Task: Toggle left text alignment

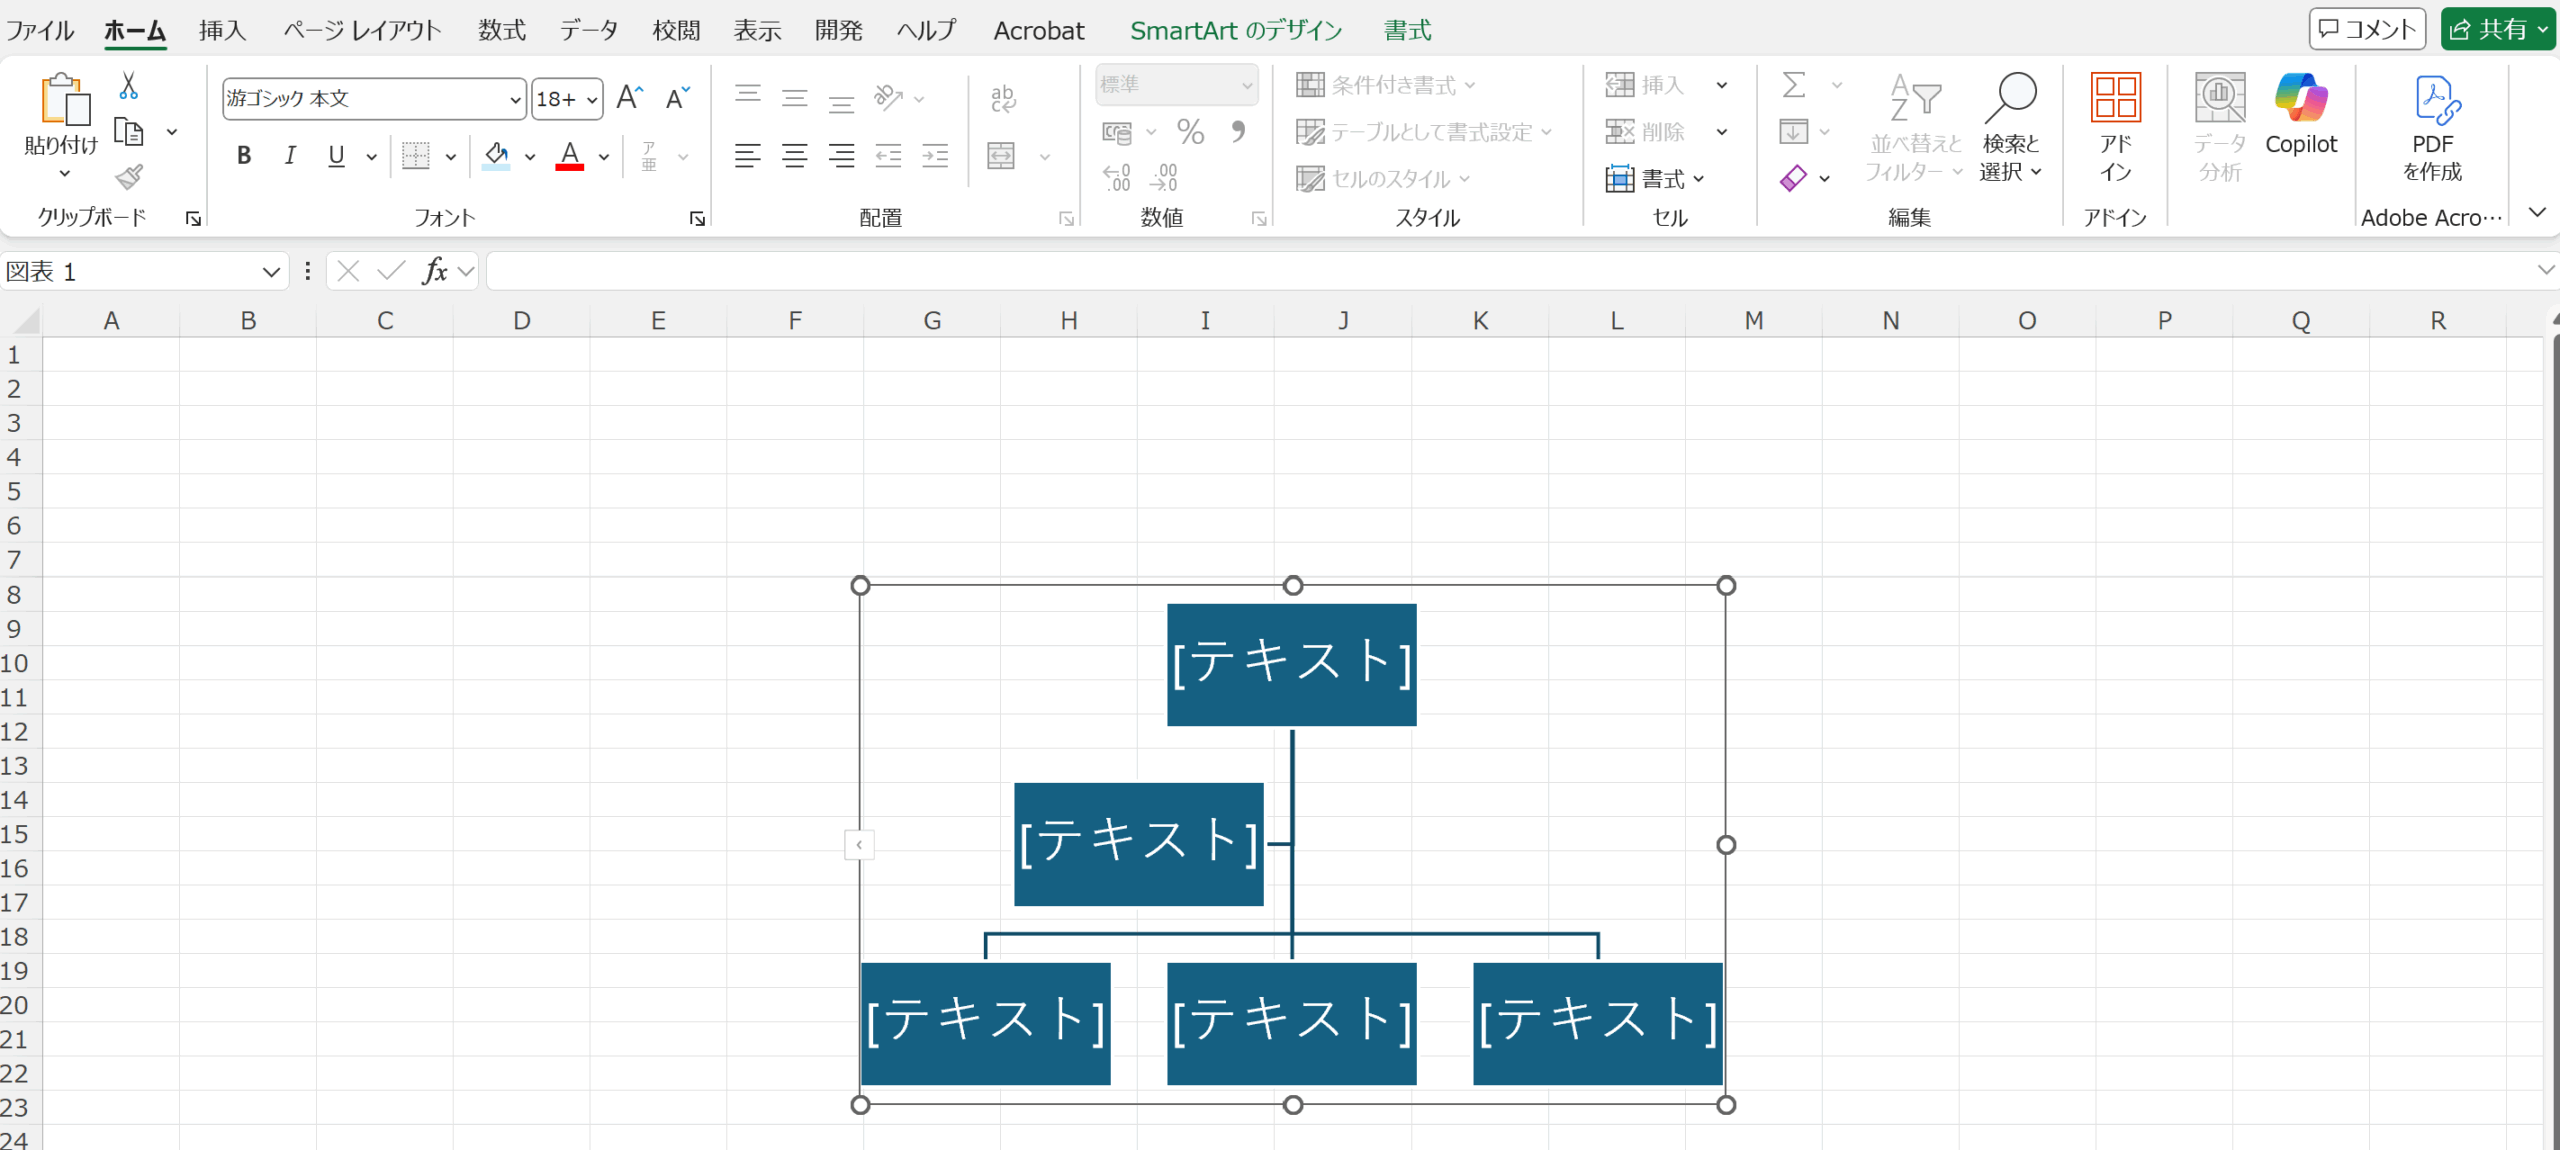Action: point(748,156)
